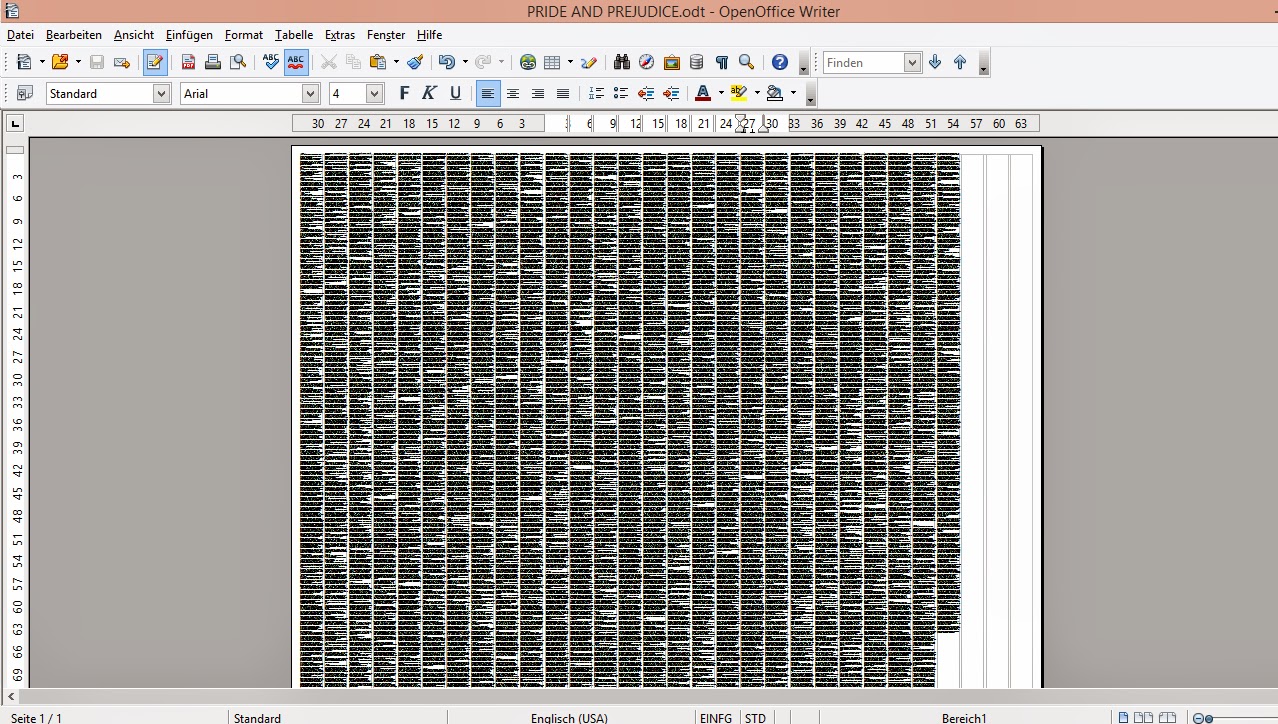
Task: Toggle Nonprinting Characters pilcrow icon
Action: point(722,62)
